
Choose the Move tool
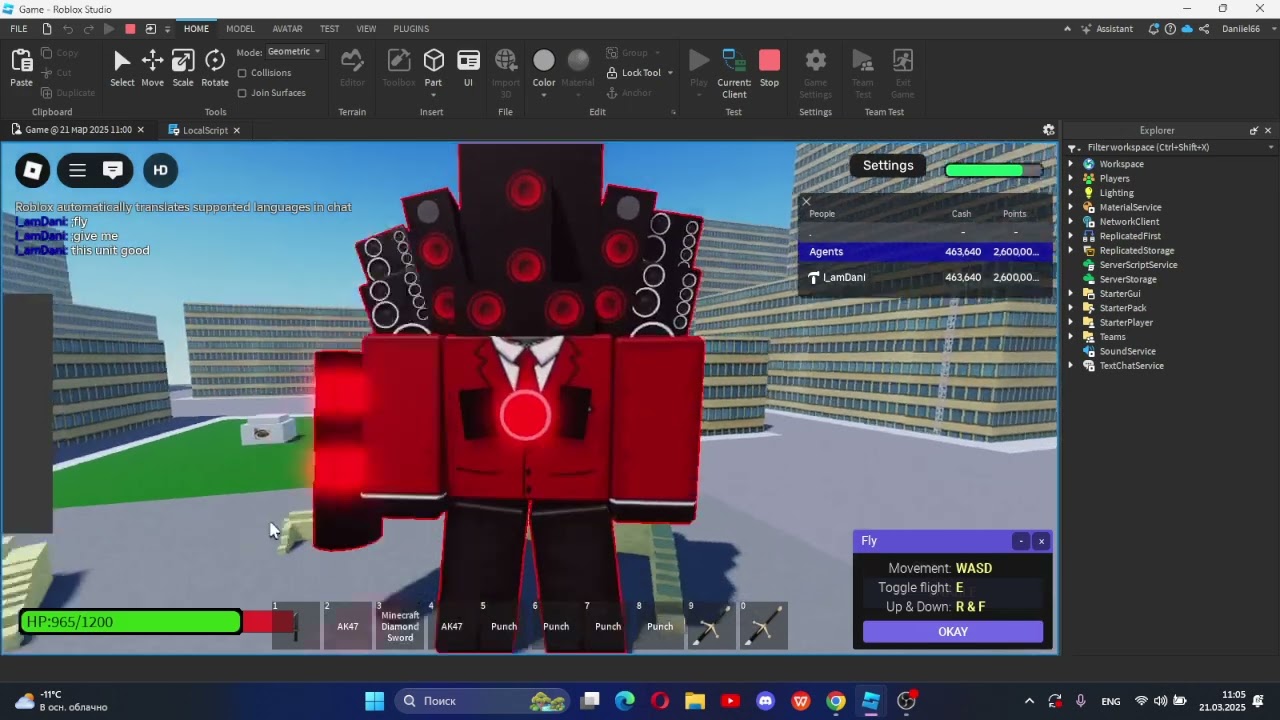click(152, 68)
